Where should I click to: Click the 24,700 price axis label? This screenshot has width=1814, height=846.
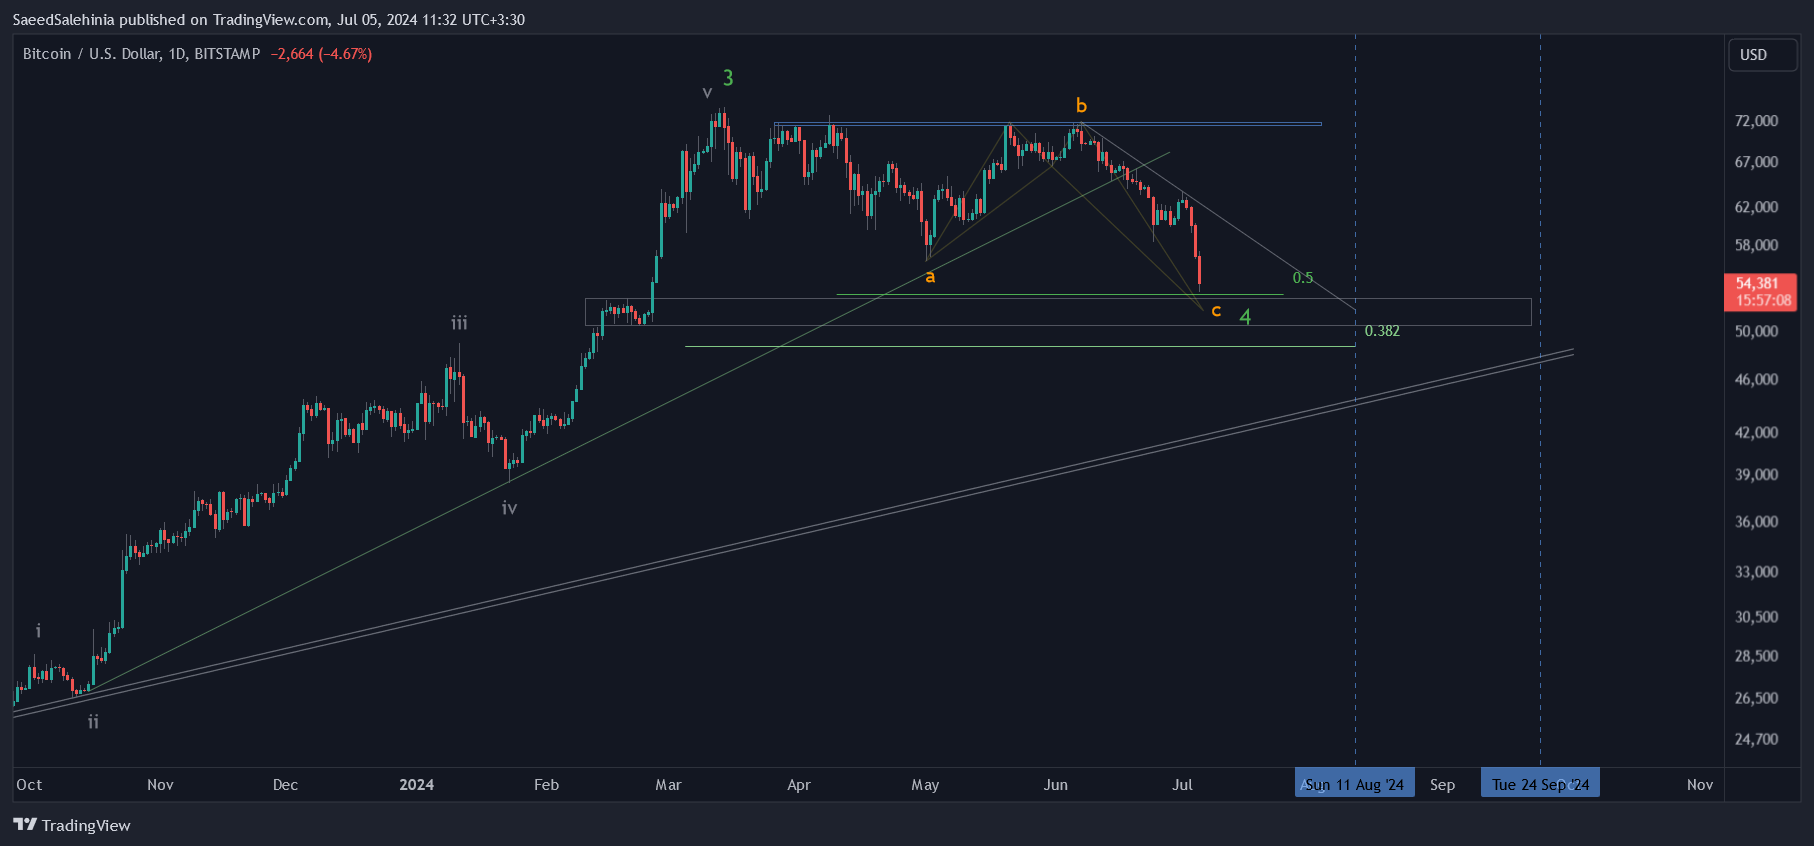(x=1756, y=740)
